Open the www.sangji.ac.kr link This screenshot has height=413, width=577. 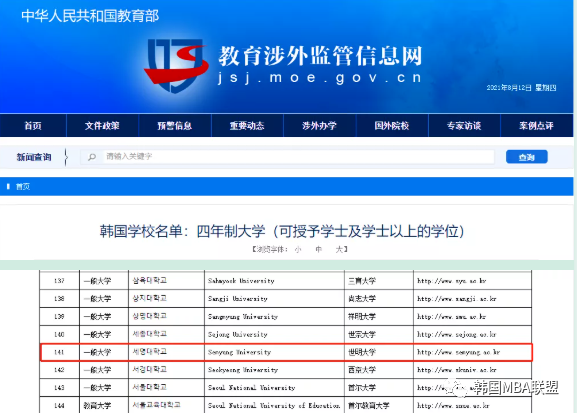click(457, 299)
